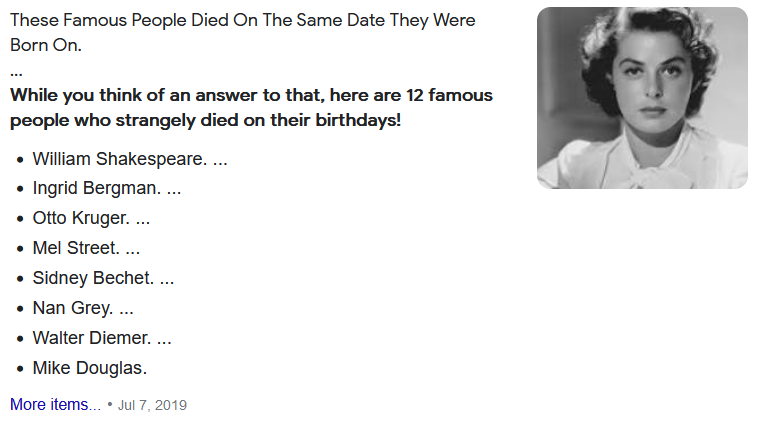Click the Ingrid Bergman portrait thumbnail
Viewport: 758px width, 426px height.
click(642, 98)
